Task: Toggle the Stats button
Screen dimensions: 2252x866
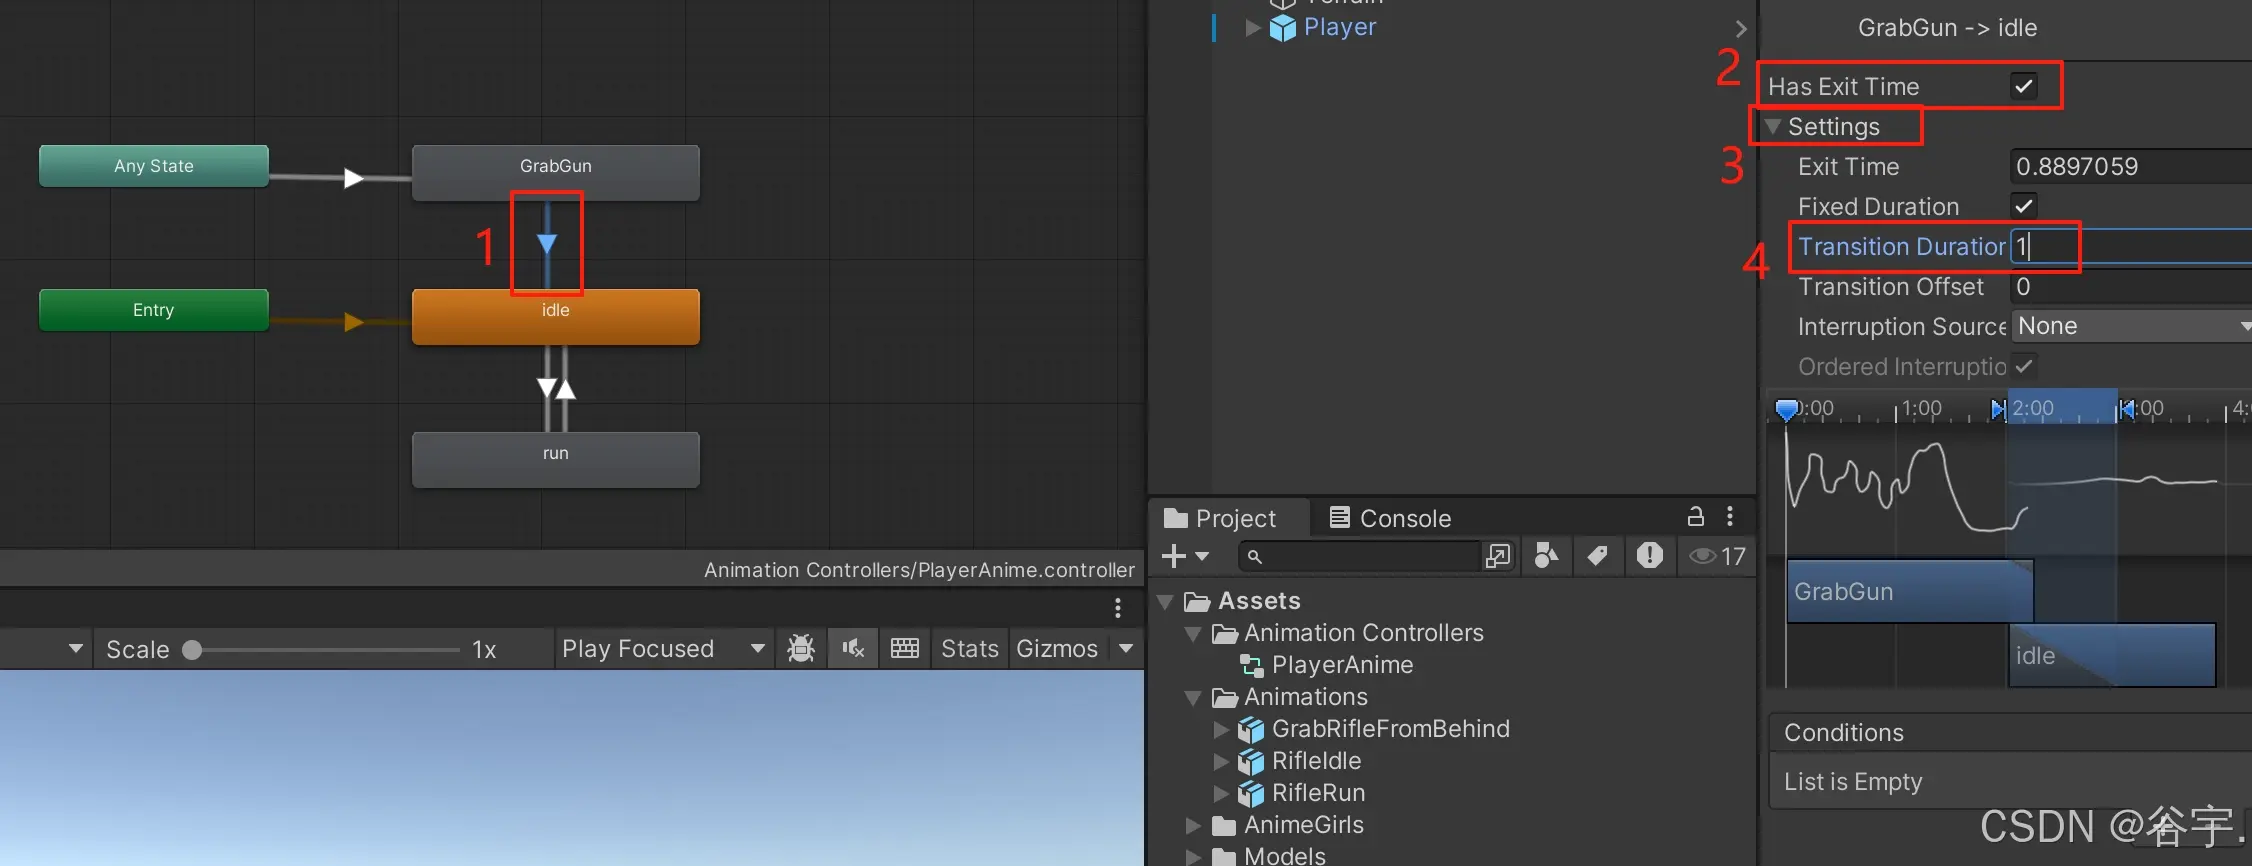Action: click(x=969, y=649)
